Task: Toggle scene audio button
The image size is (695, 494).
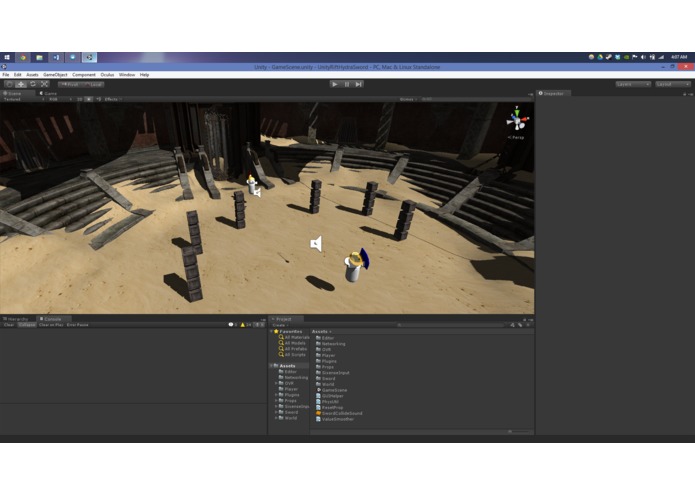Action: tap(98, 99)
